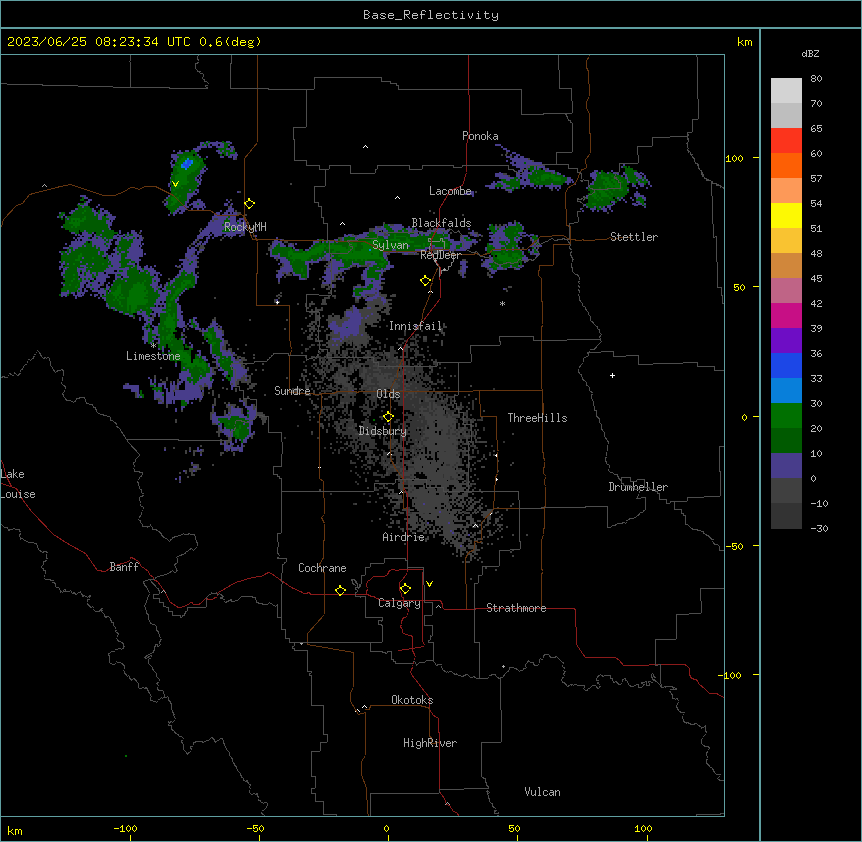Select the yellow diamond between Olds and Didsbury
Viewport: 862px width, 842px height.
[x=388, y=417]
